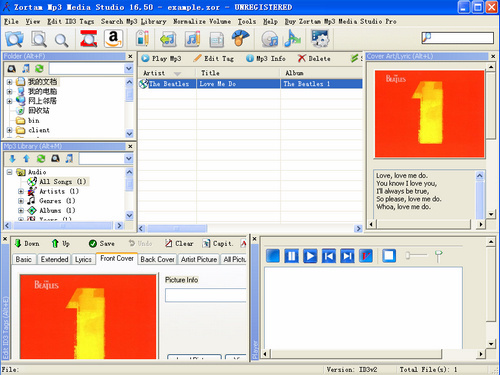Switch to the Extended tab
Image resolution: width=500 pixels, height=375 pixels.
coord(54,259)
